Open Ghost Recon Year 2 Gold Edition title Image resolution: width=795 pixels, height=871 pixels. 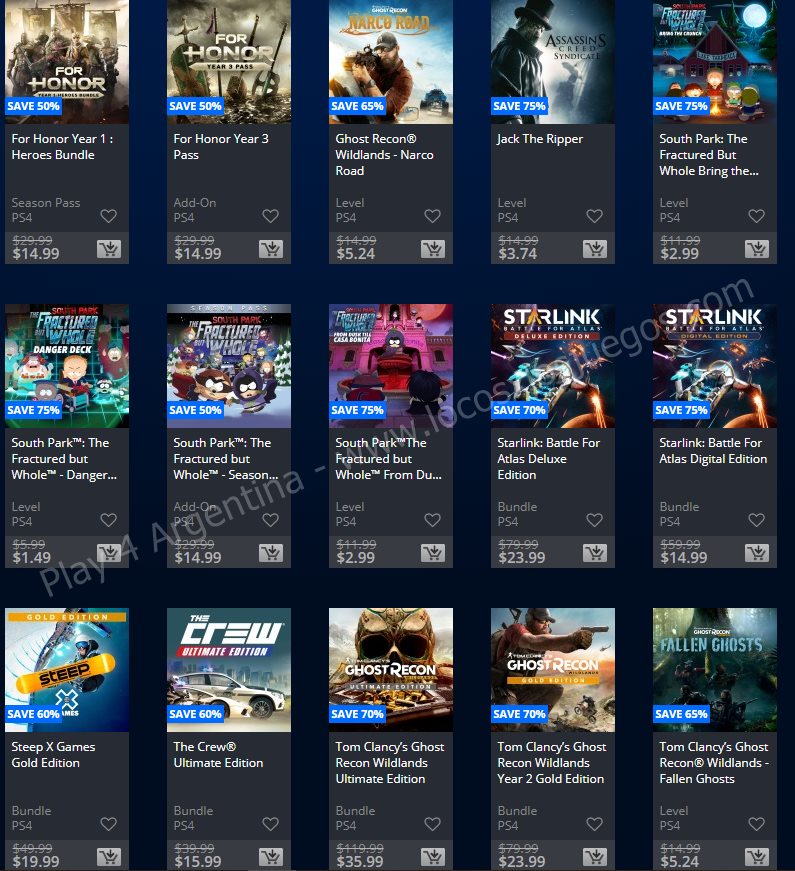551,762
